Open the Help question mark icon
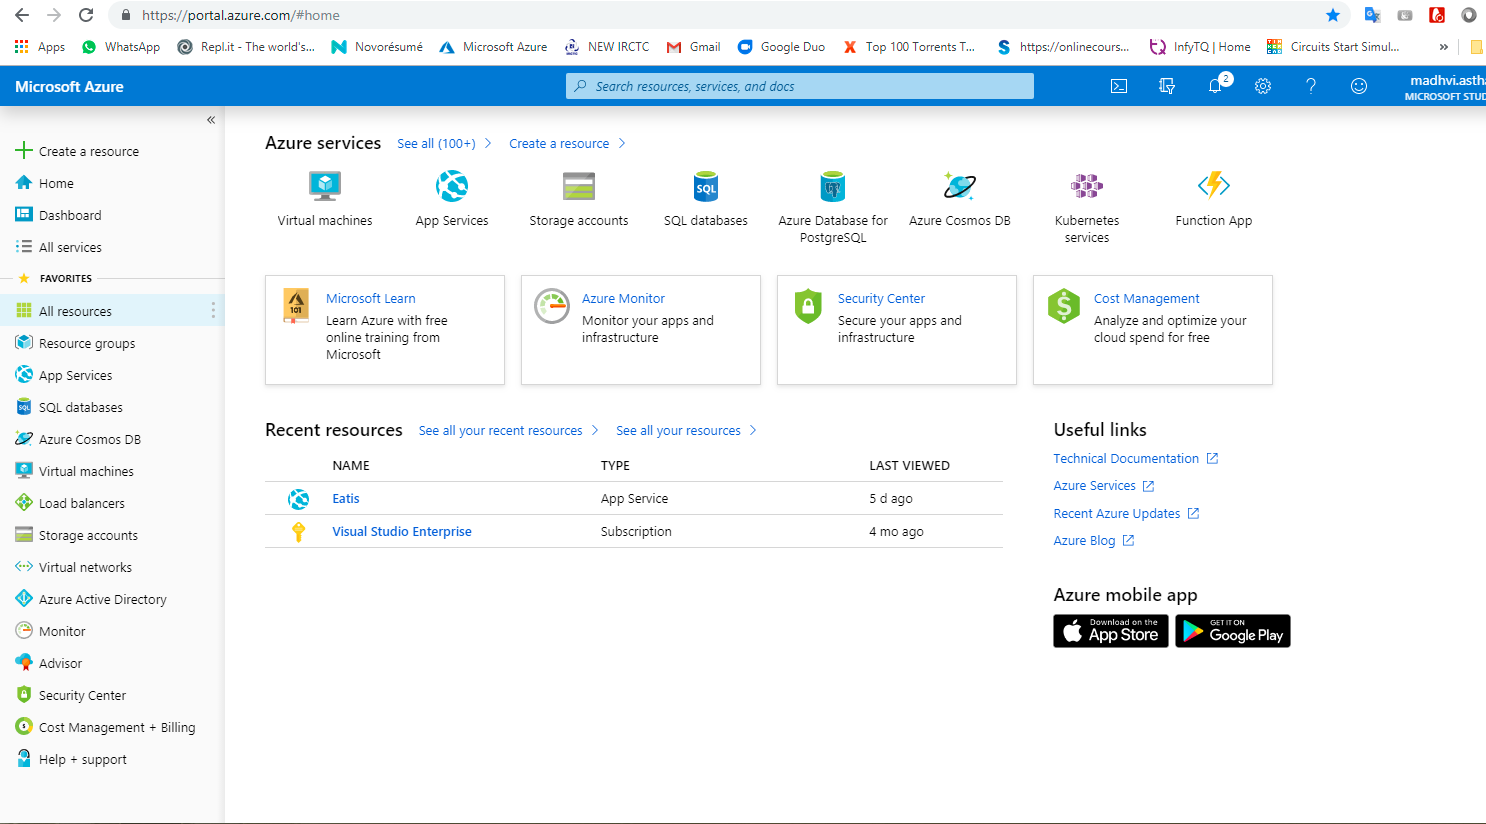Screen dimensions: 1486x824 click(x=1311, y=86)
